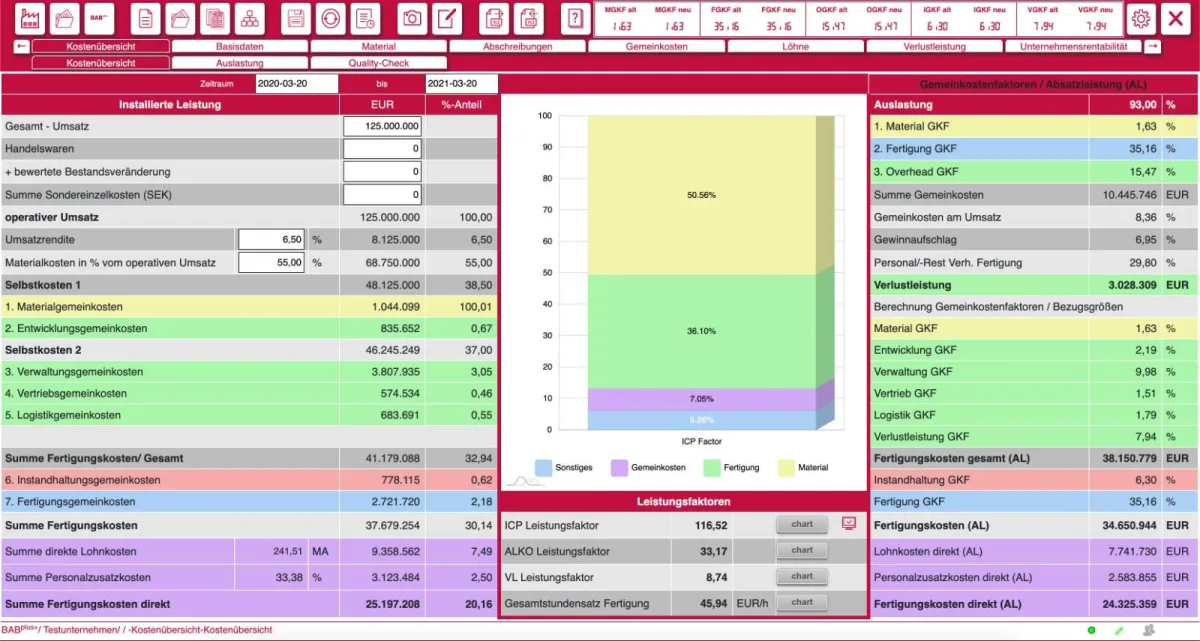
Task: Open the organization chart hierarchy icon
Action: click(x=248, y=18)
